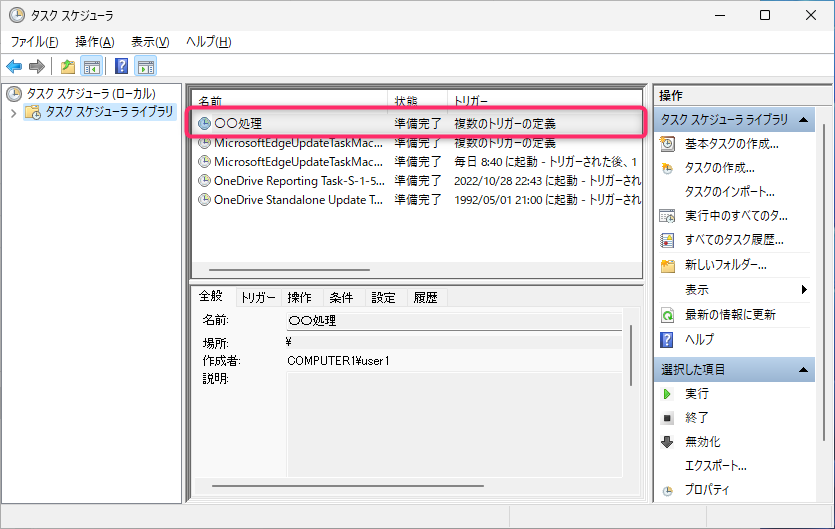The image size is (835, 529).
Task: Switch to the 履歴 tab
Action: click(425, 298)
